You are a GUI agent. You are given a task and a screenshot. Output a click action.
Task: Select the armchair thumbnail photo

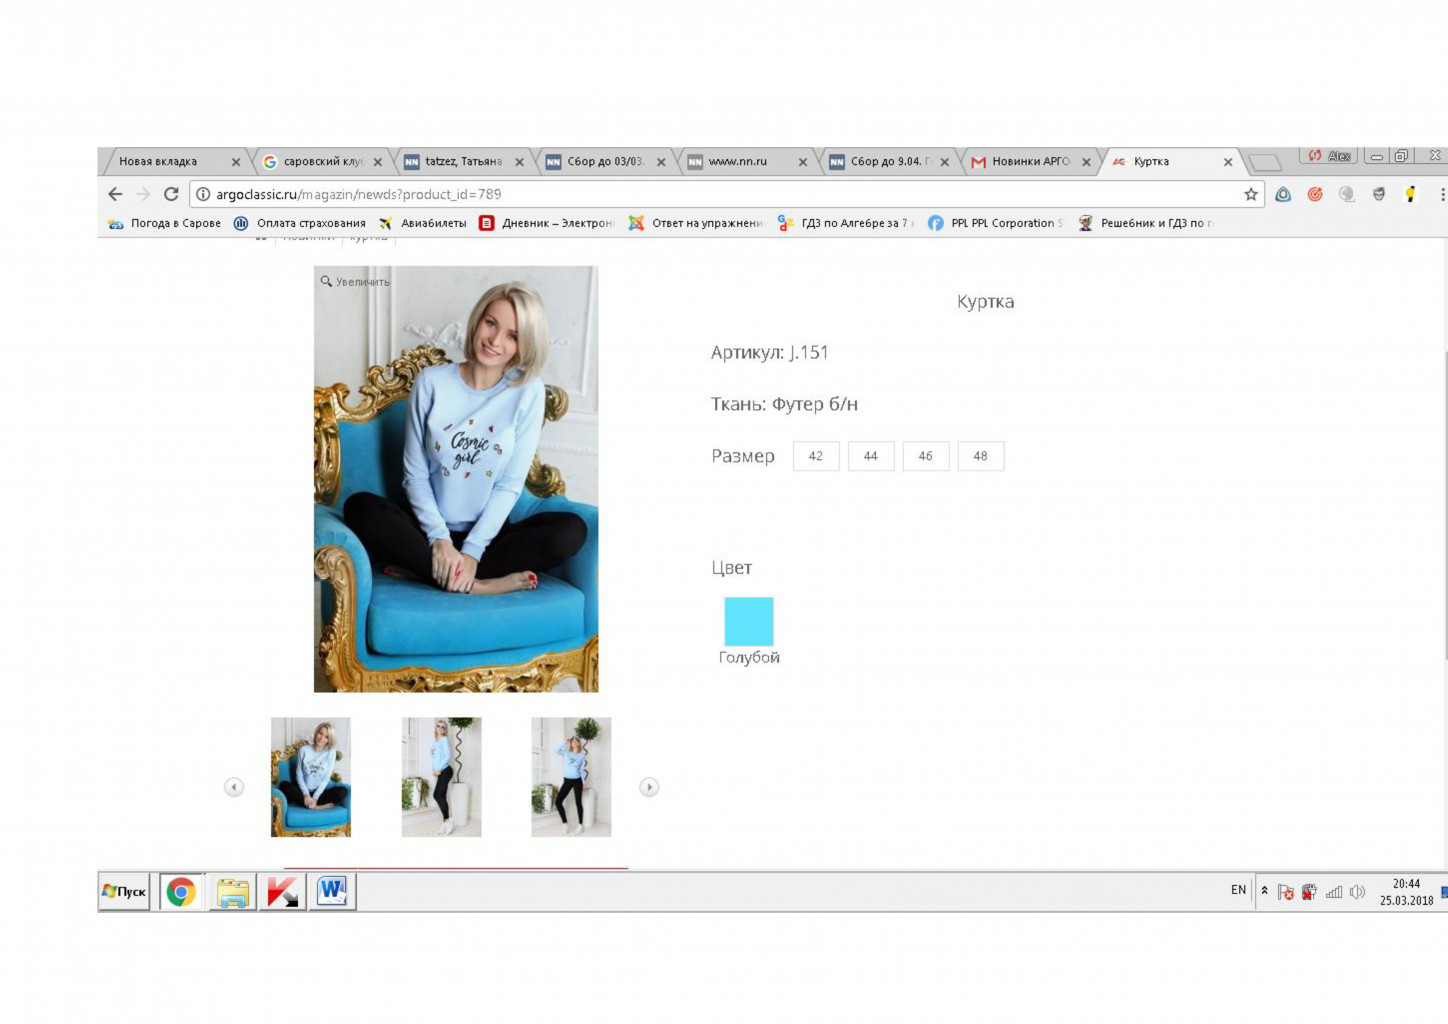(311, 777)
